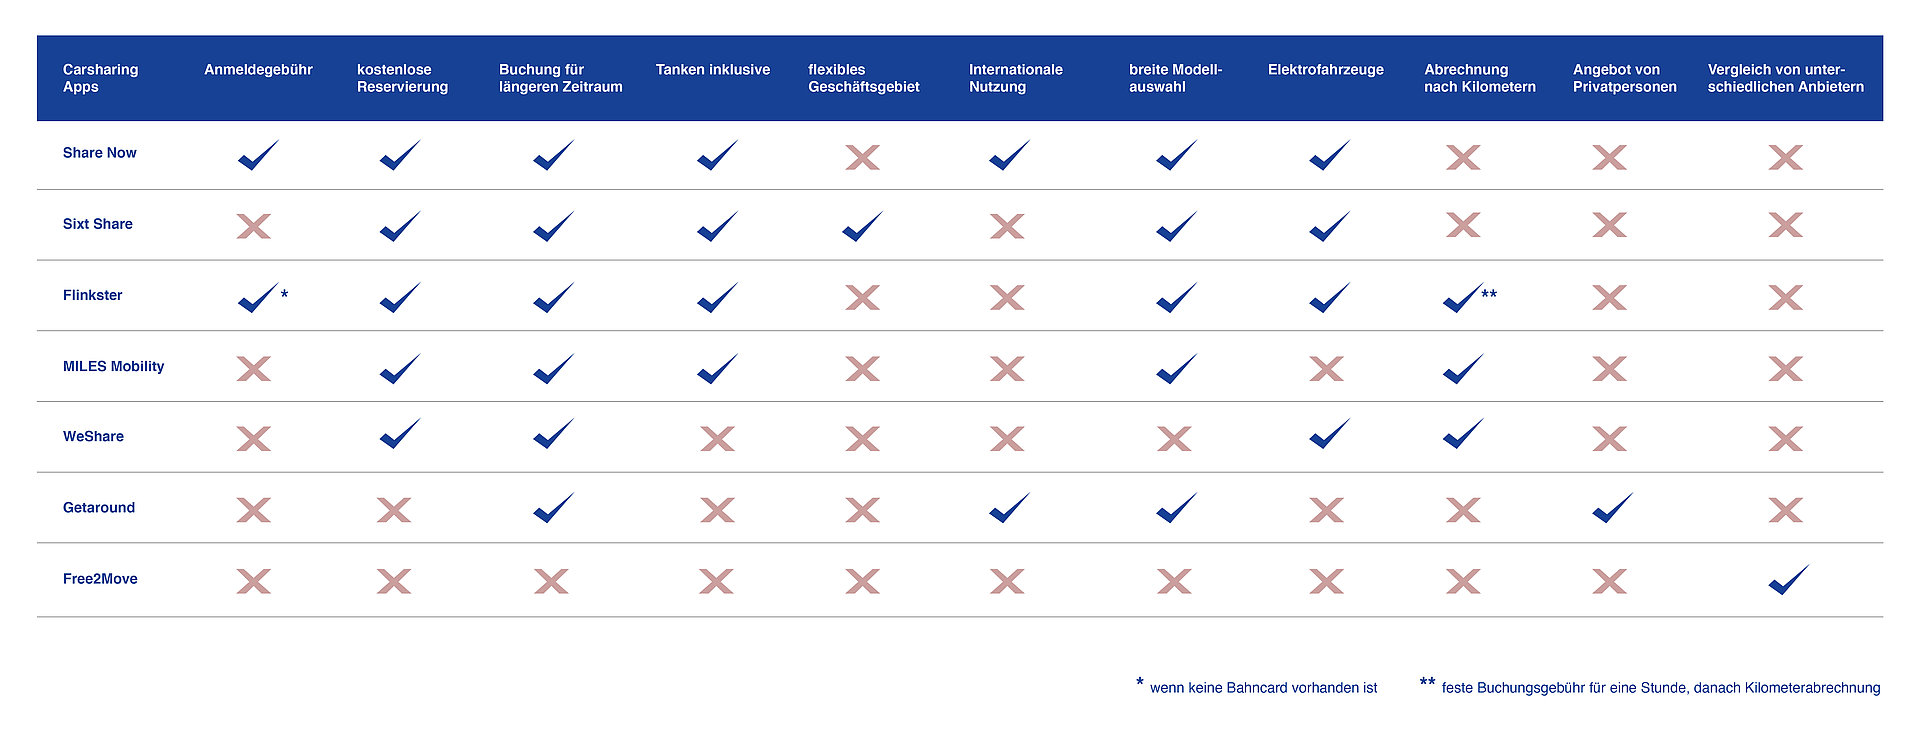
Task: Click Share Now's Anmeldegebühr checkmark
Action: pyautogui.click(x=258, y=155)
